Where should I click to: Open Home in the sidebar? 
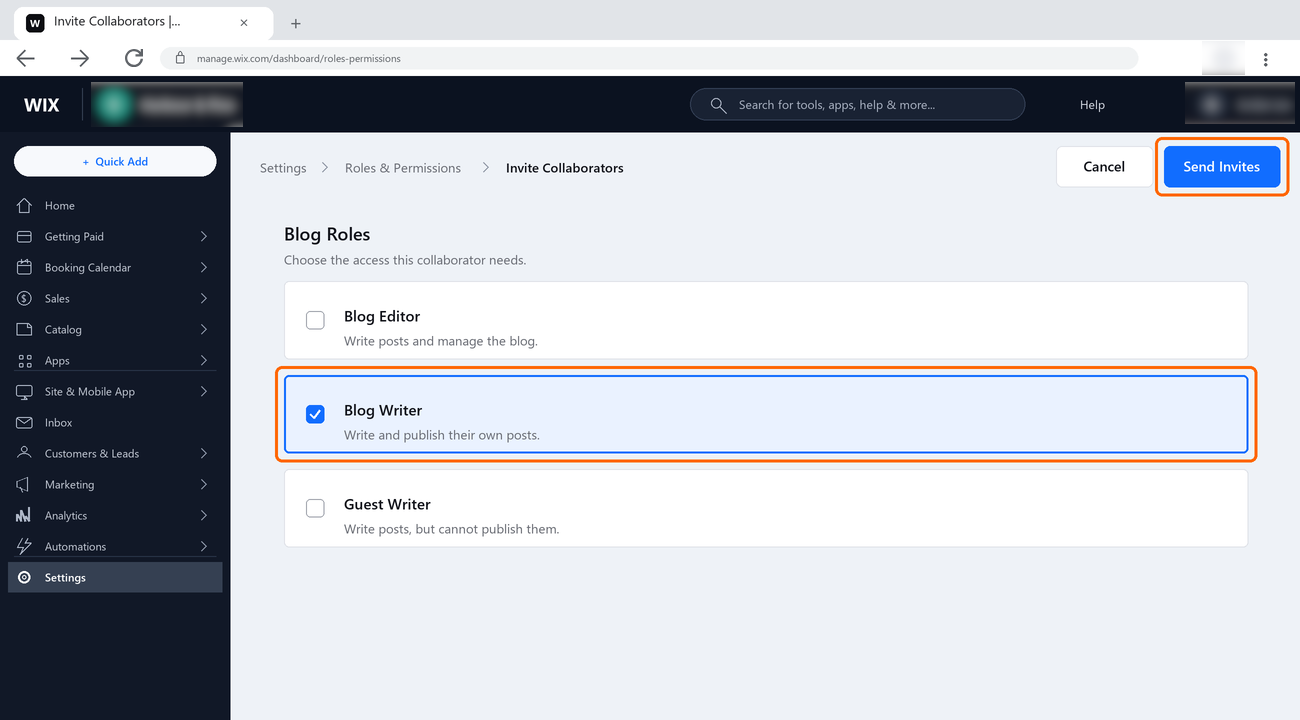pos(115,206)
